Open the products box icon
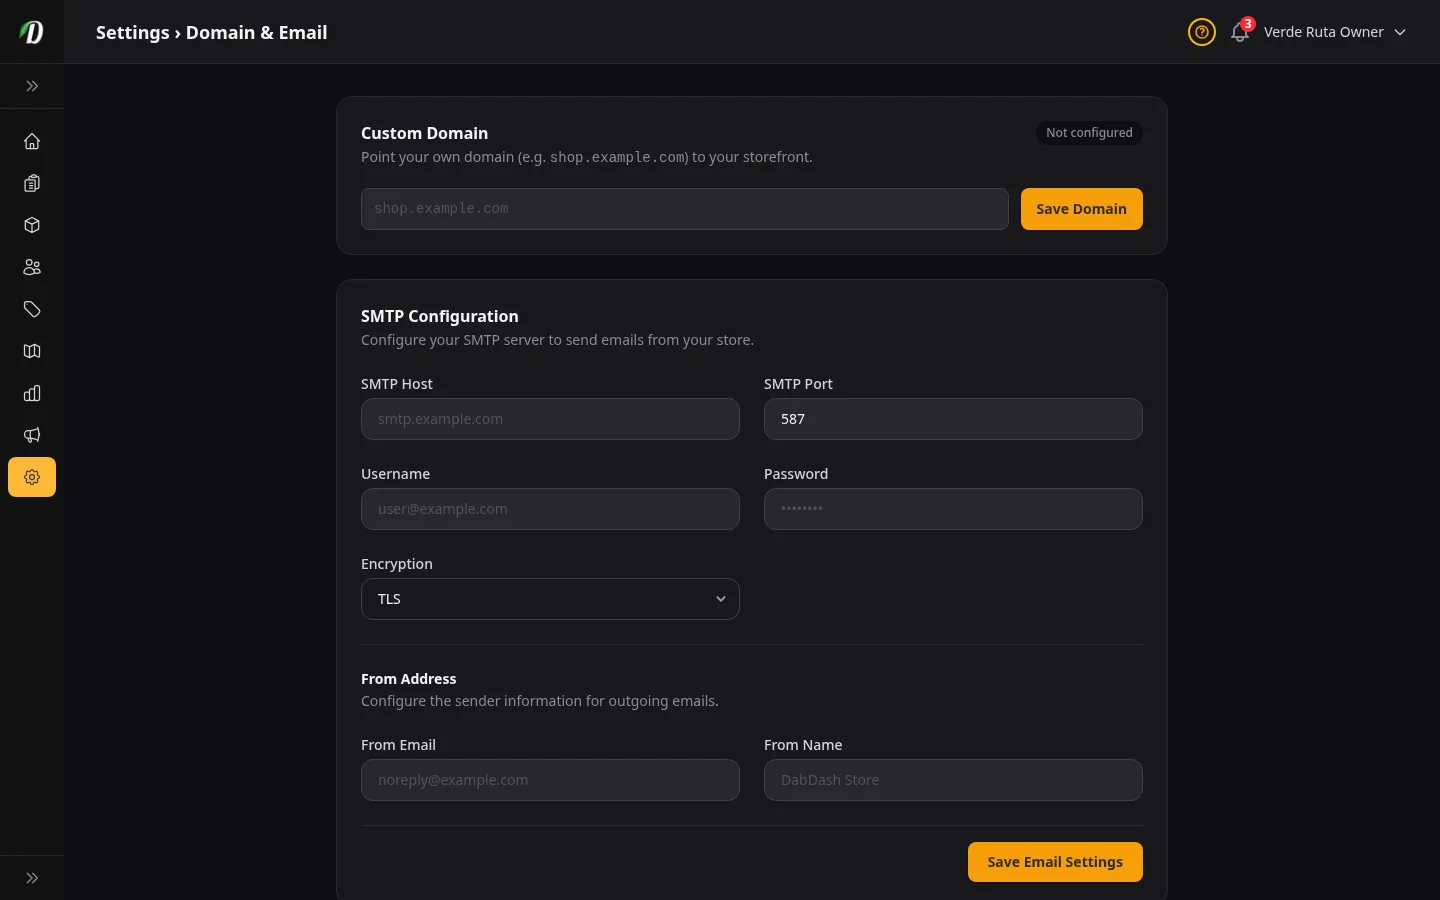Viewport: 1440px width, 900px height. [32, 225]
